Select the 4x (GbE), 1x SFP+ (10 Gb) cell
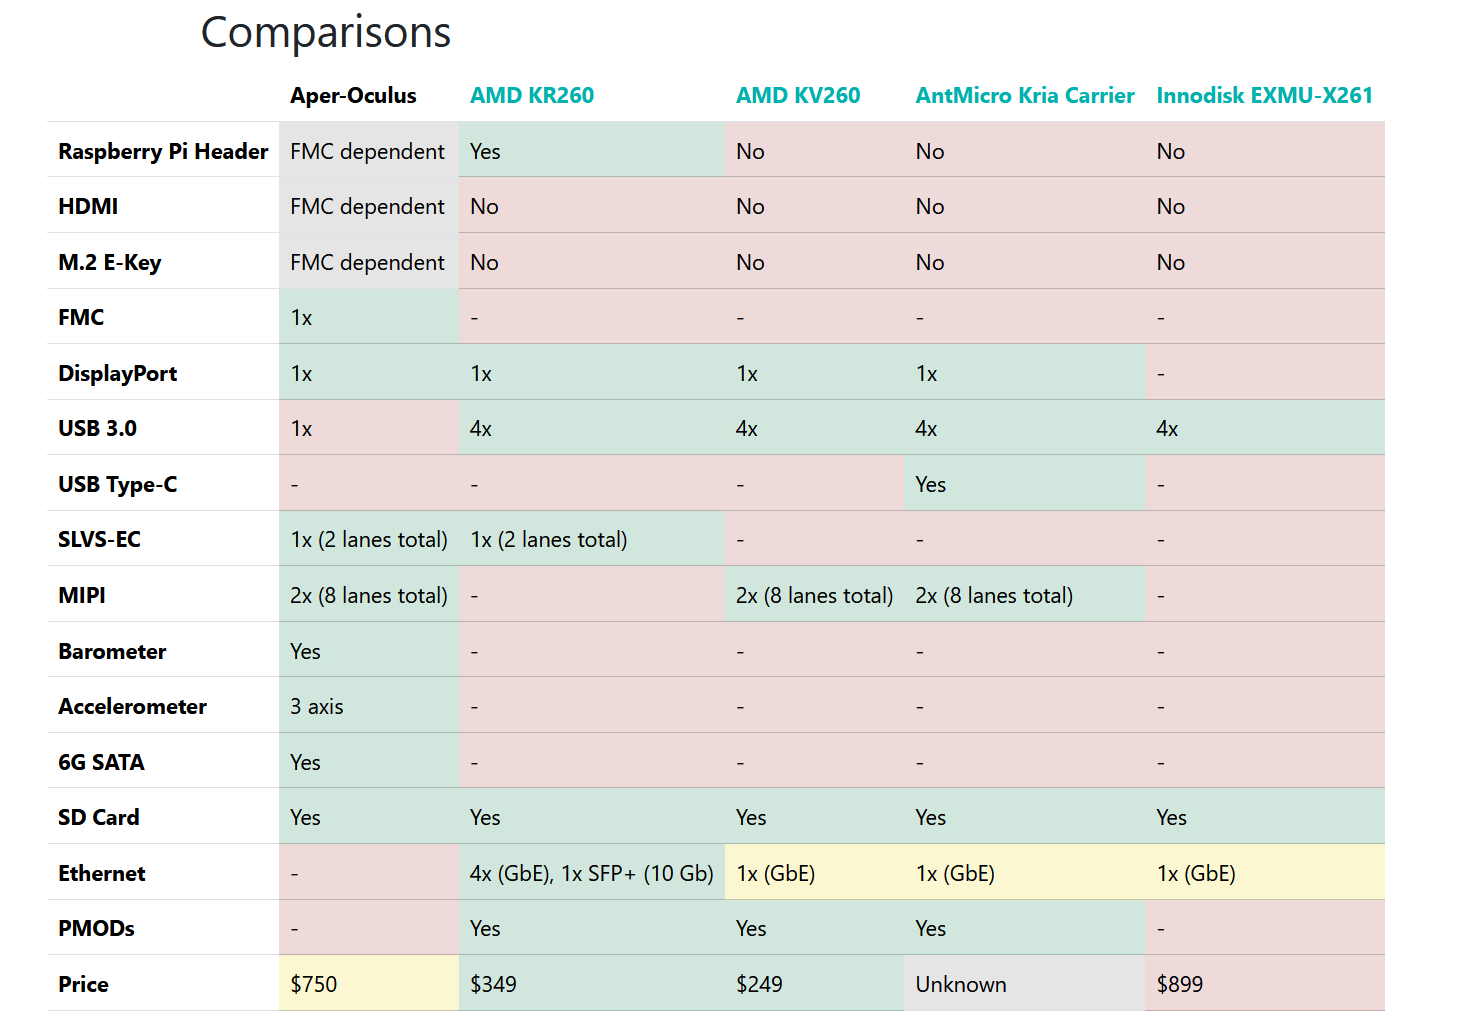 pyautogui.click(x=592, y=873)
